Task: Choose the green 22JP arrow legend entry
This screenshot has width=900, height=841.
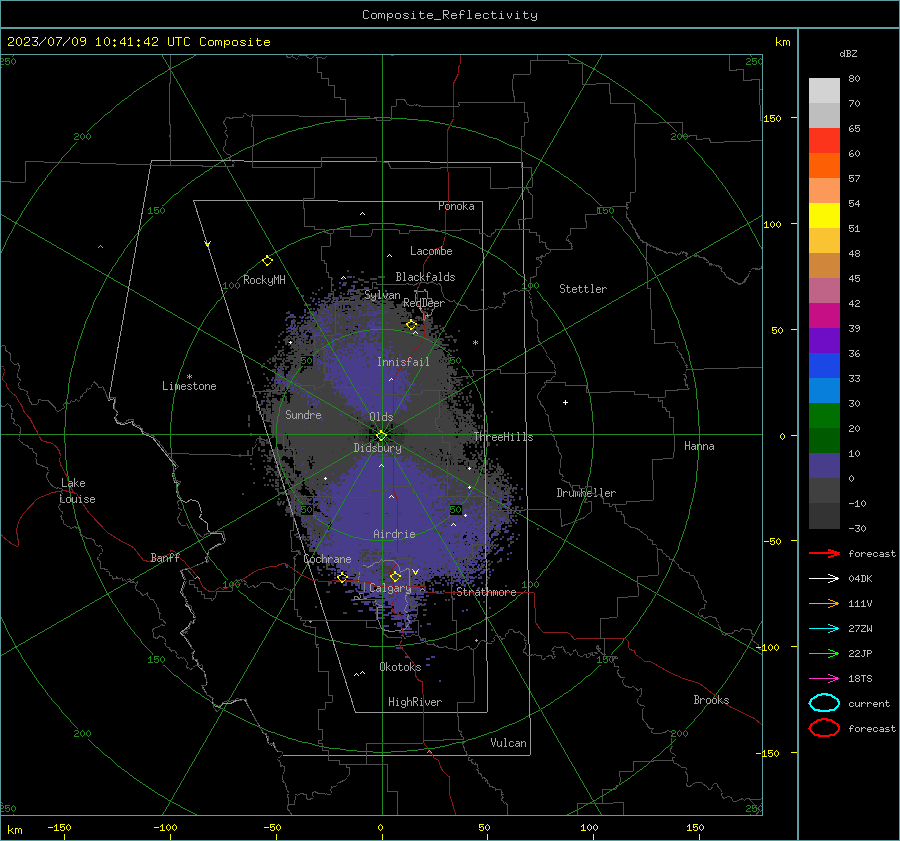Action: 824,653
